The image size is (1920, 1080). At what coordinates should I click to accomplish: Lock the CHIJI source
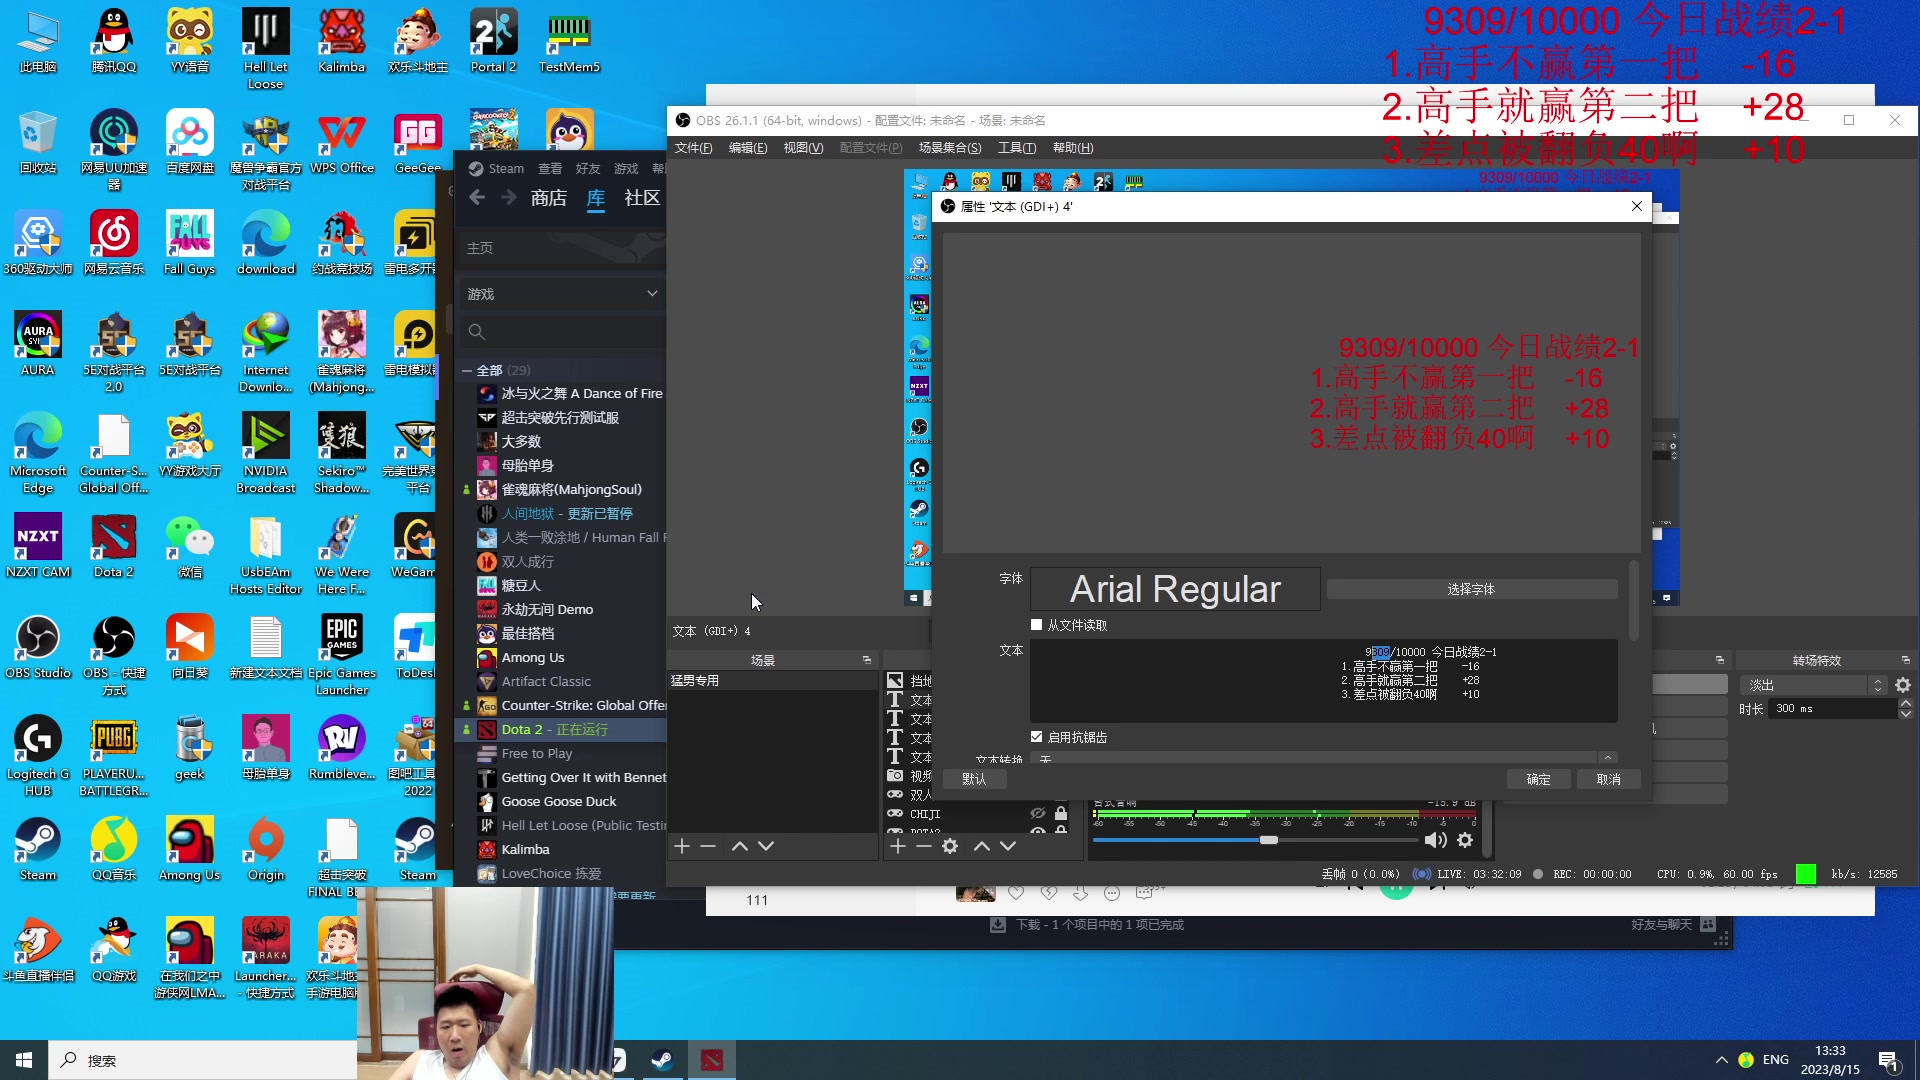(1061, 814)
